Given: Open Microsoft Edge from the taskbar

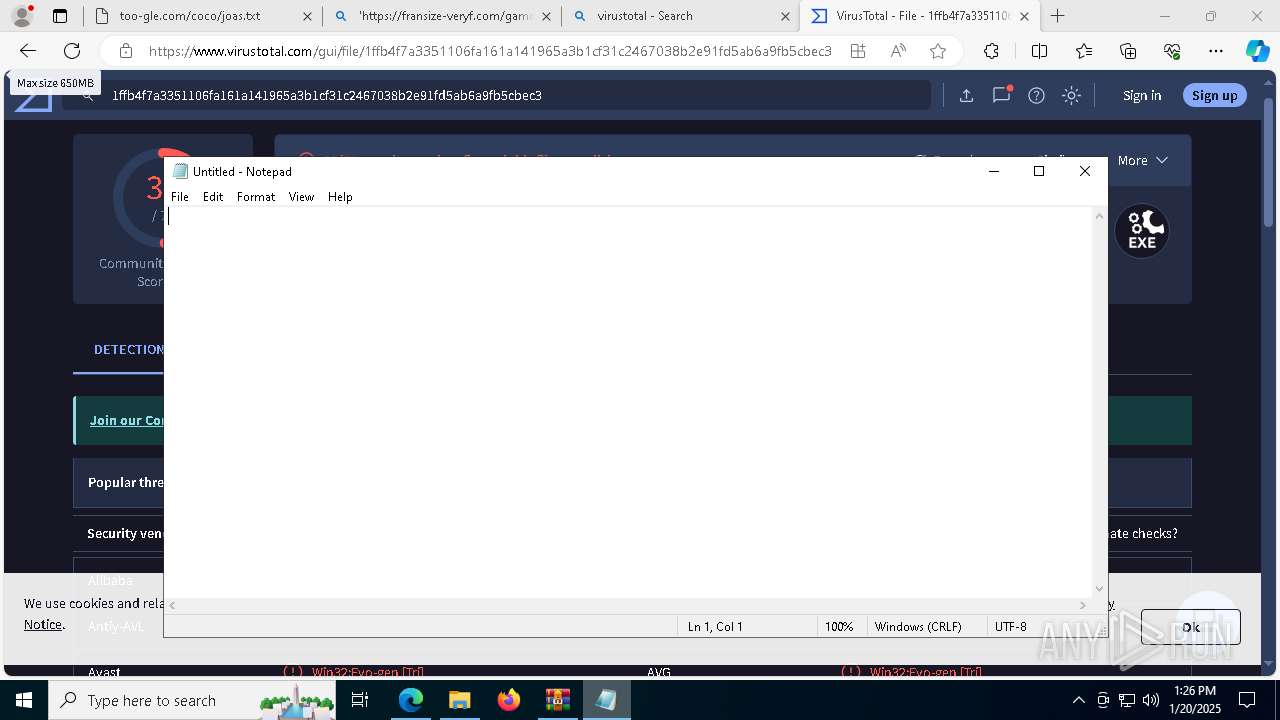Looking at the screenshot, I should [x=411, y=700].
